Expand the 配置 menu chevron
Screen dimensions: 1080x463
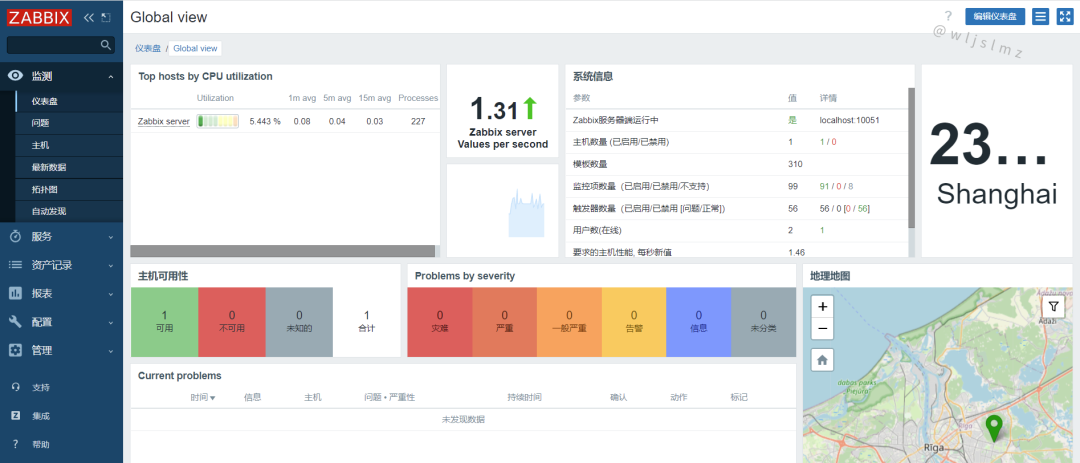pyautogui.click(x=111, y=322)
